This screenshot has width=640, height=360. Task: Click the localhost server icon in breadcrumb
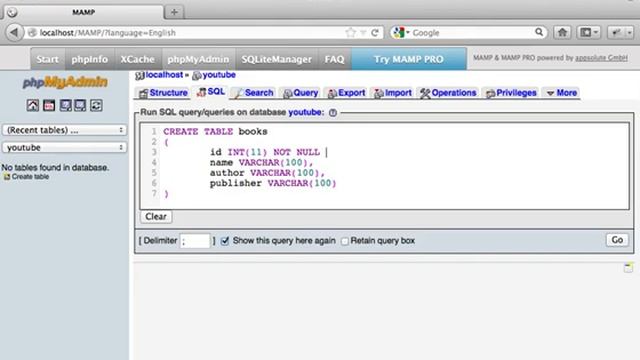coord(140,76)
